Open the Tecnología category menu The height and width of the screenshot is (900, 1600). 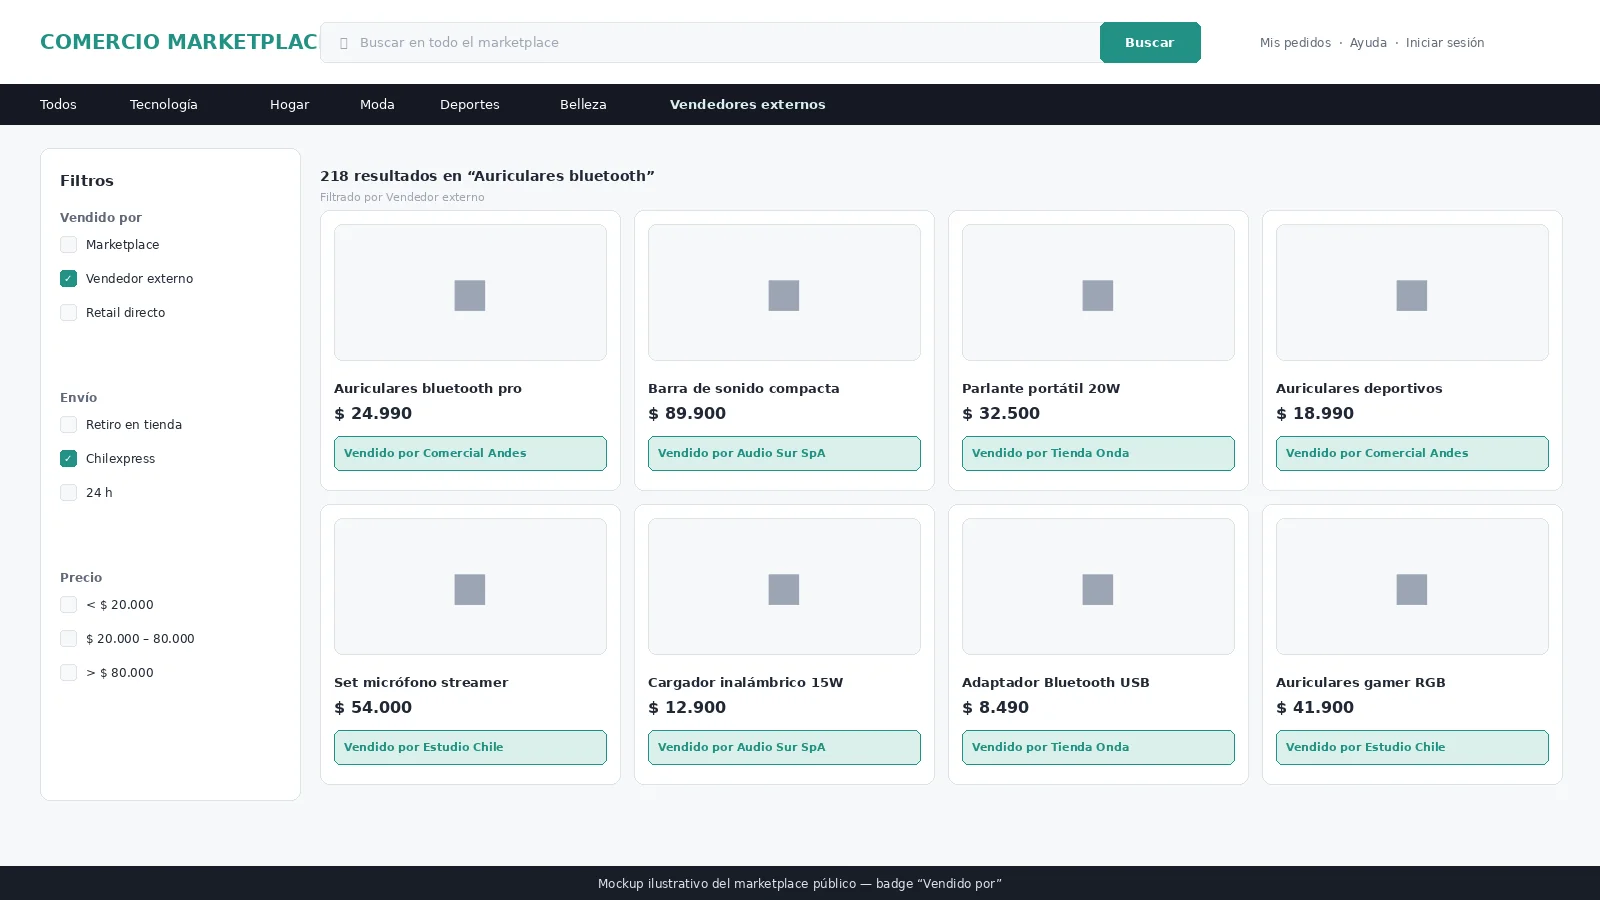(x=164, y=104)
